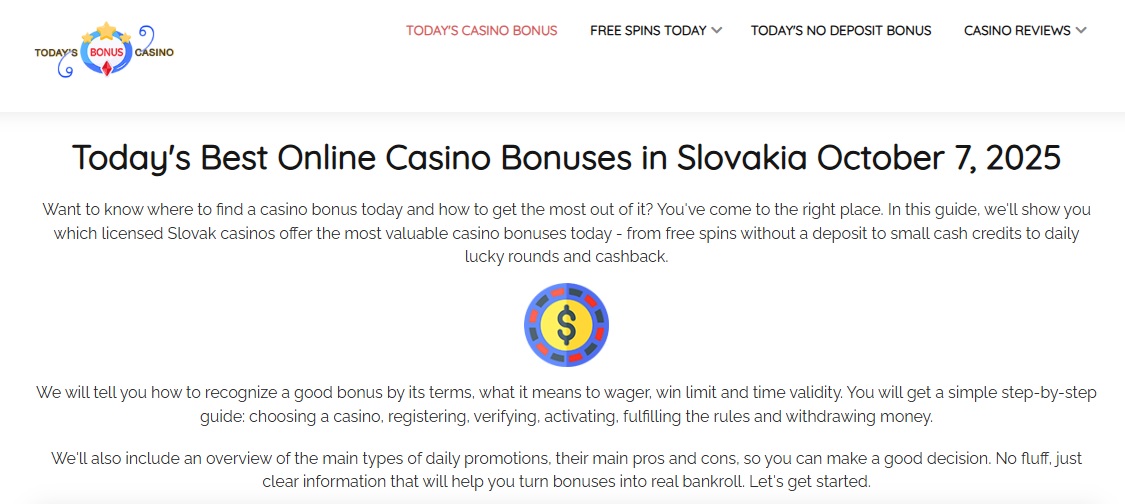Screen dimensions: 1125x504
Task: Click the word CASINO in the logo
Action: (x=155, y=52)
